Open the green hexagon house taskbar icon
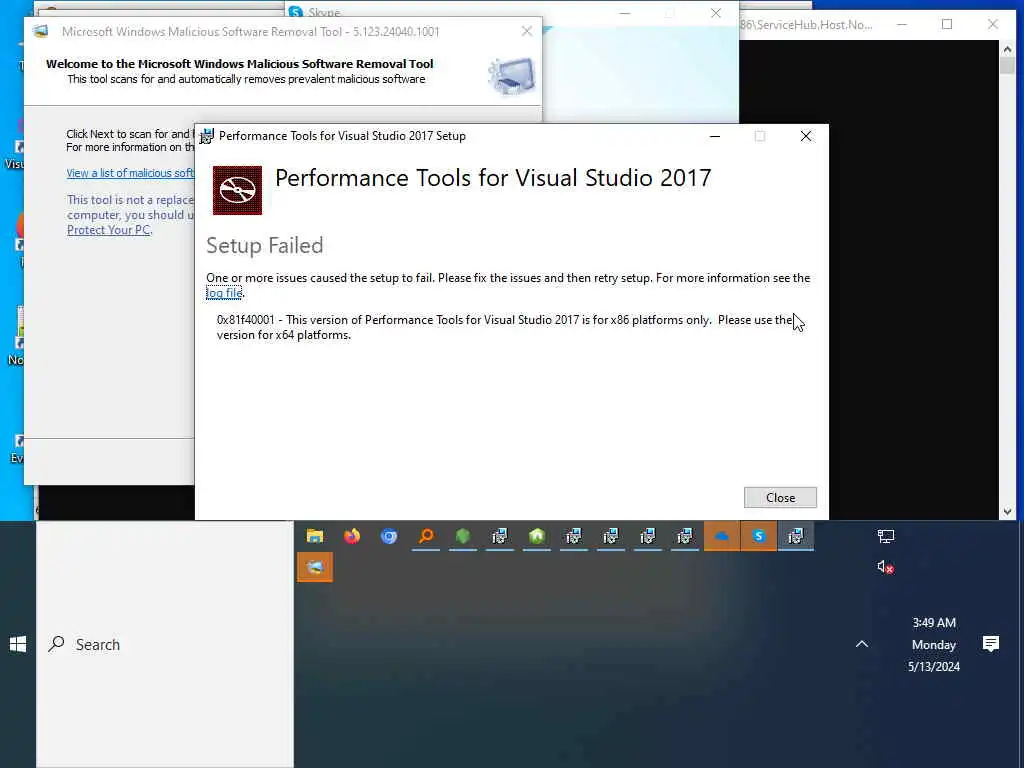The height and width of the screenshot is (768, 1024). [537, 536]
